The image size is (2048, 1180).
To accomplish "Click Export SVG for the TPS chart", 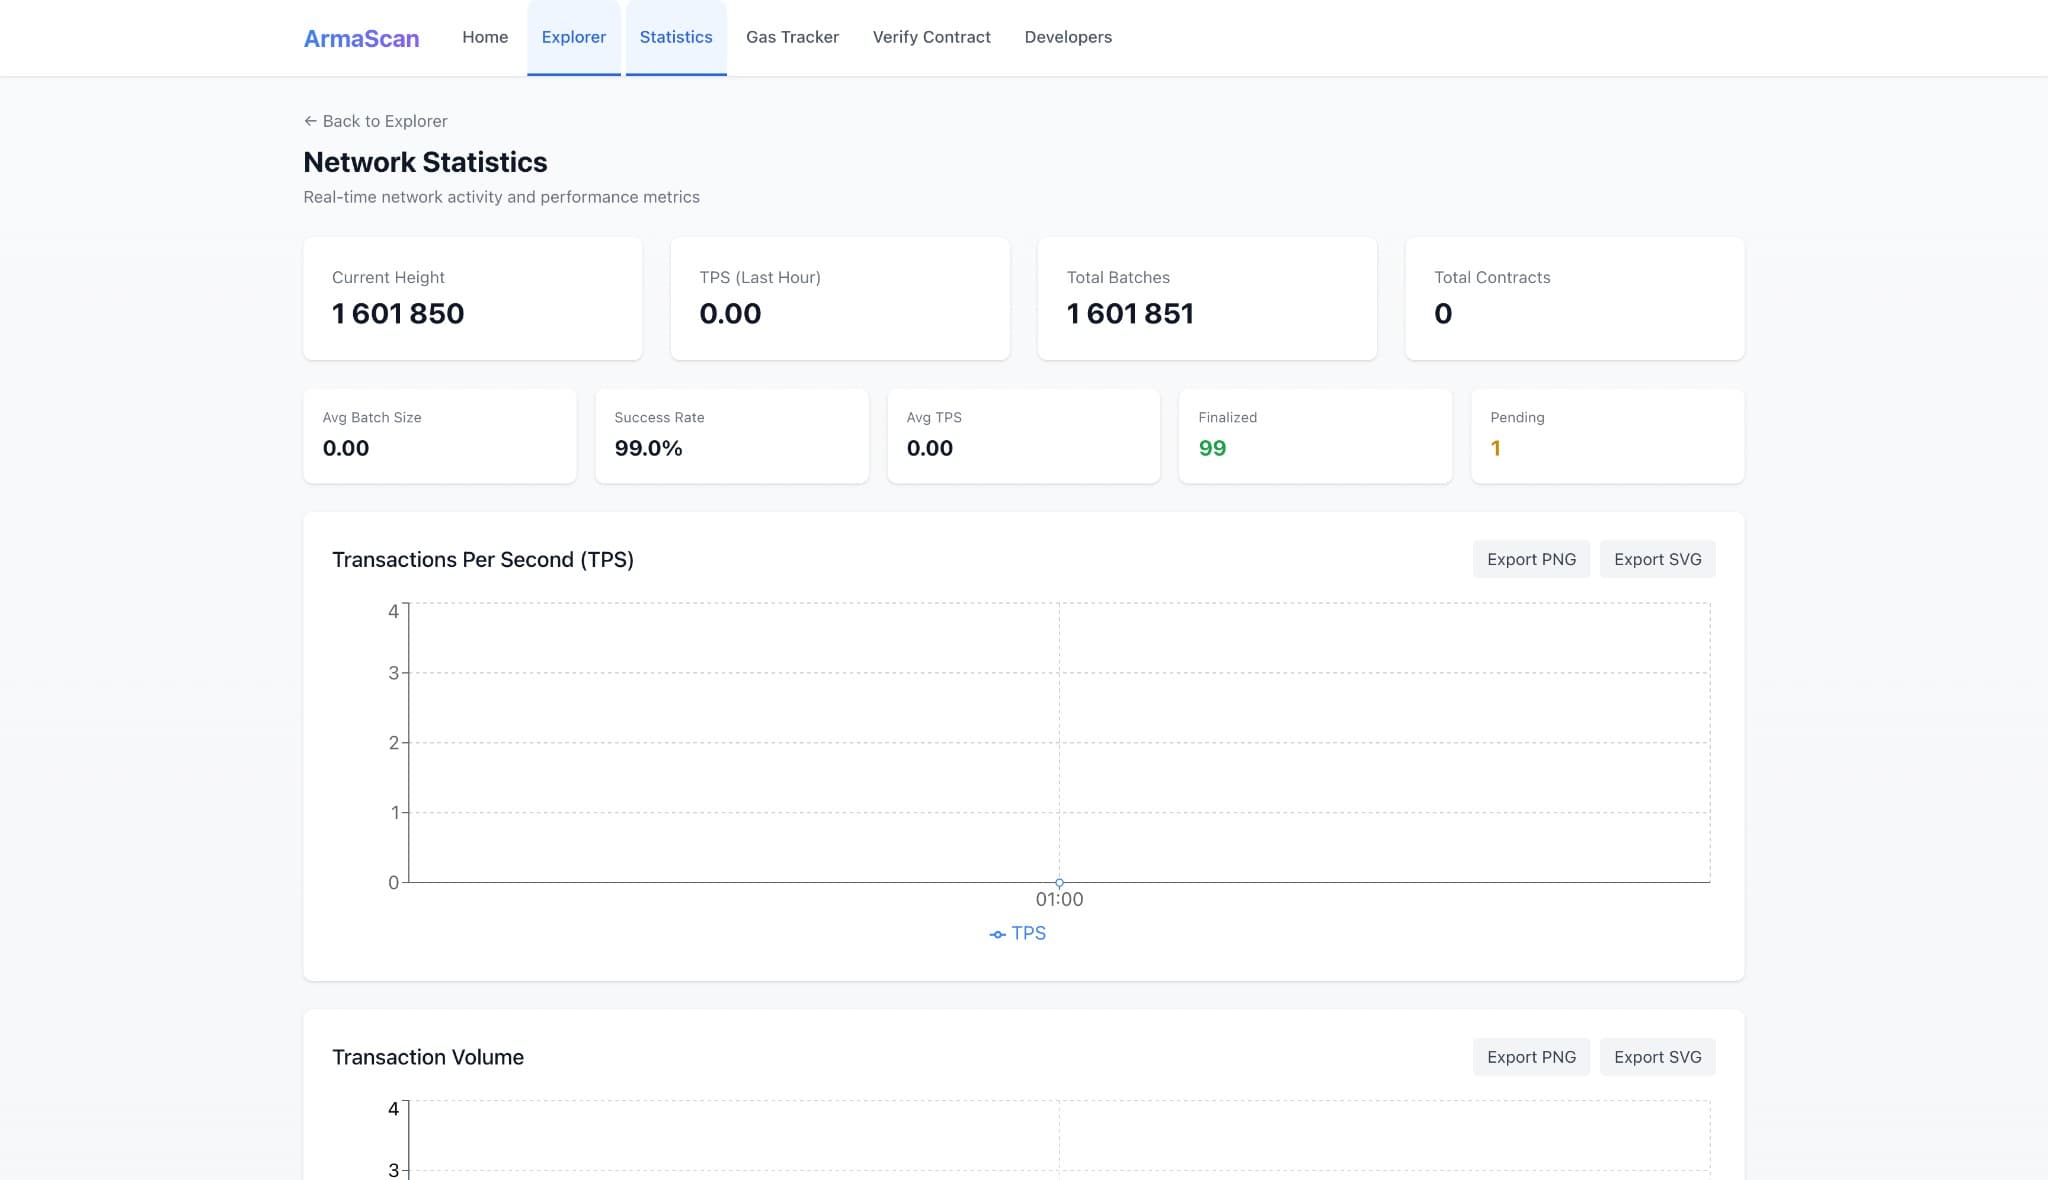I will click(1657, 559).
